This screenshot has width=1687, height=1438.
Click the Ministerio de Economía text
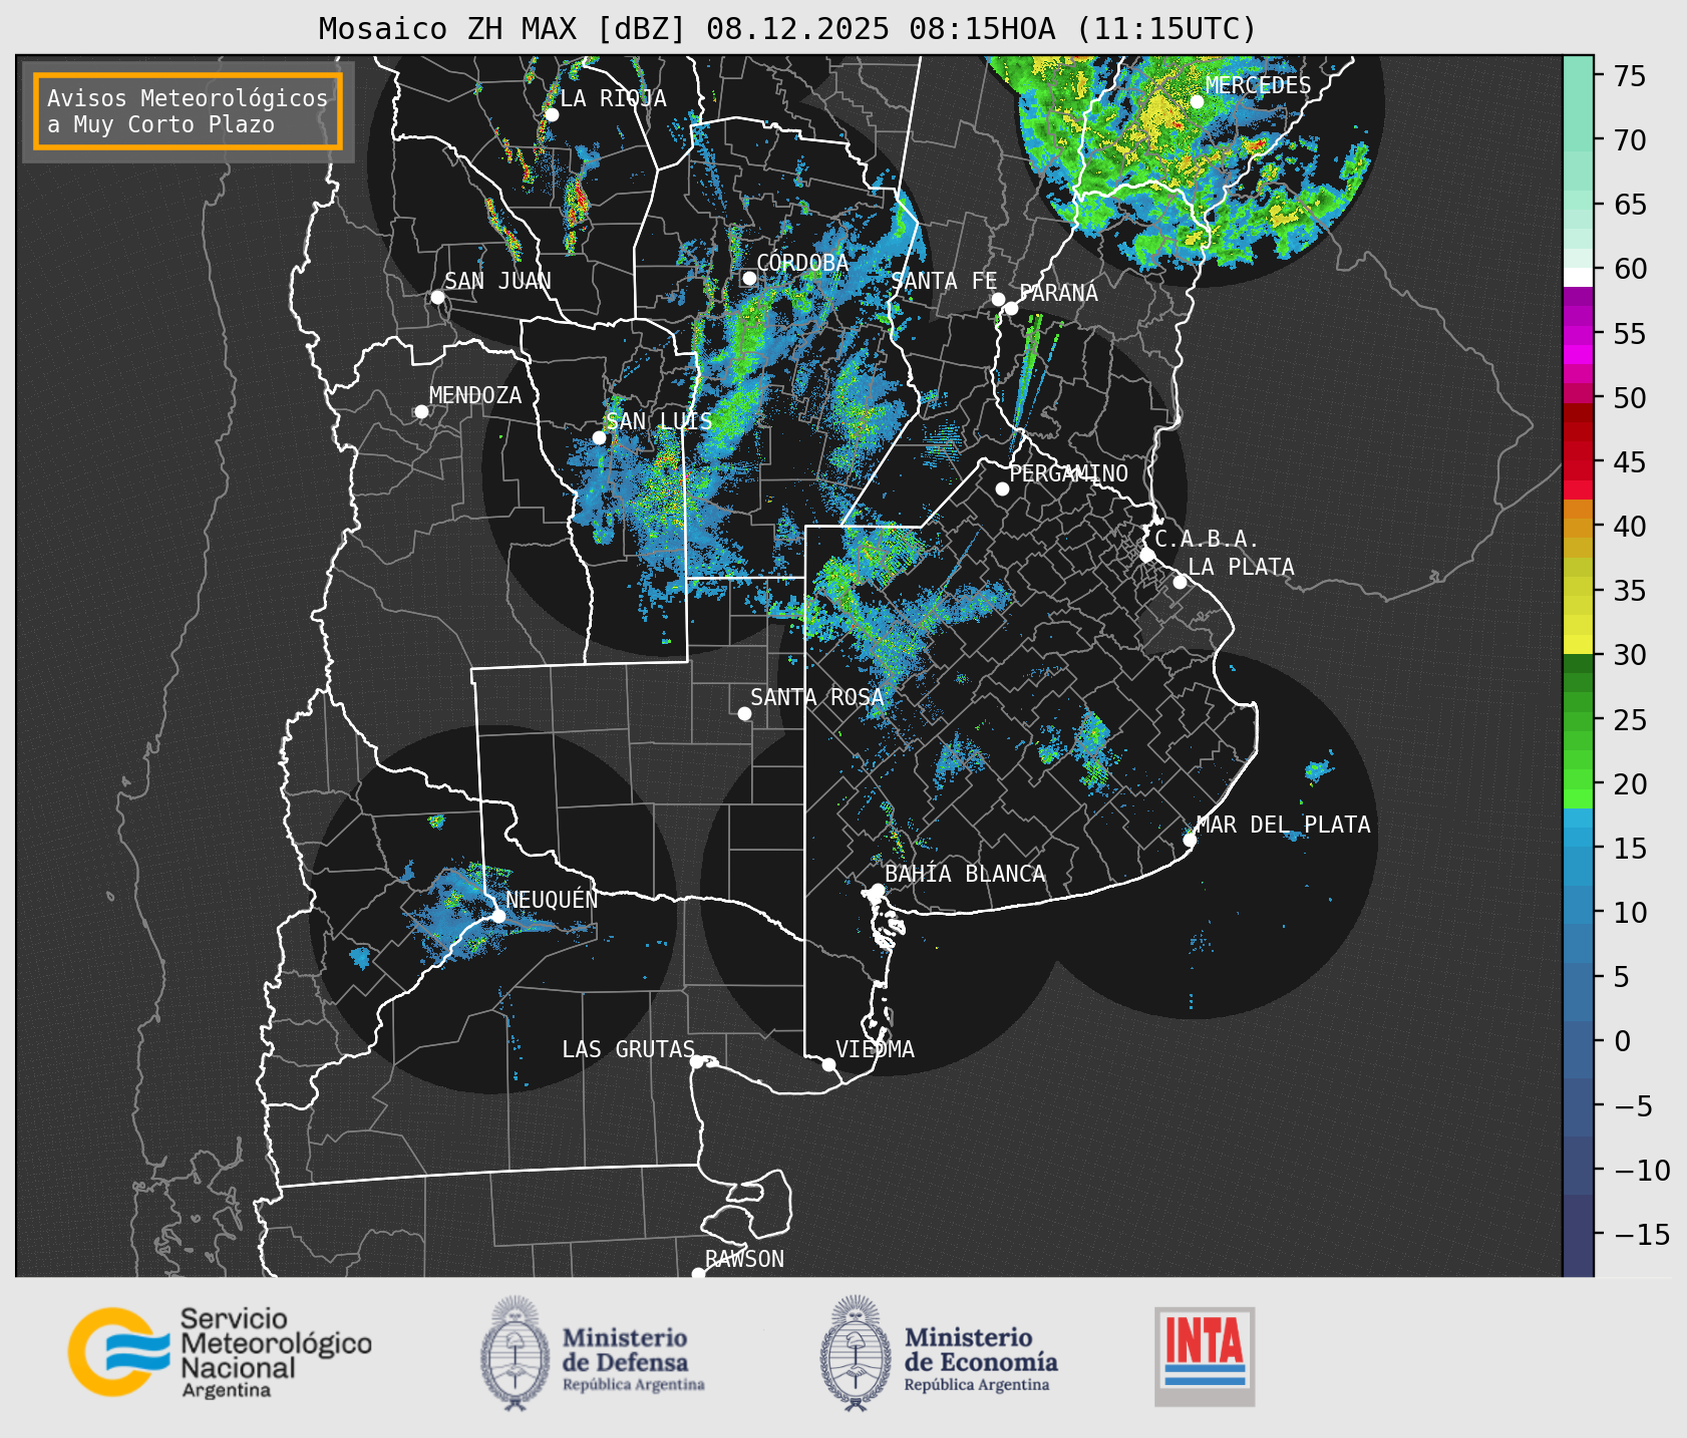pyautogui.click(x=981, y=1359)
